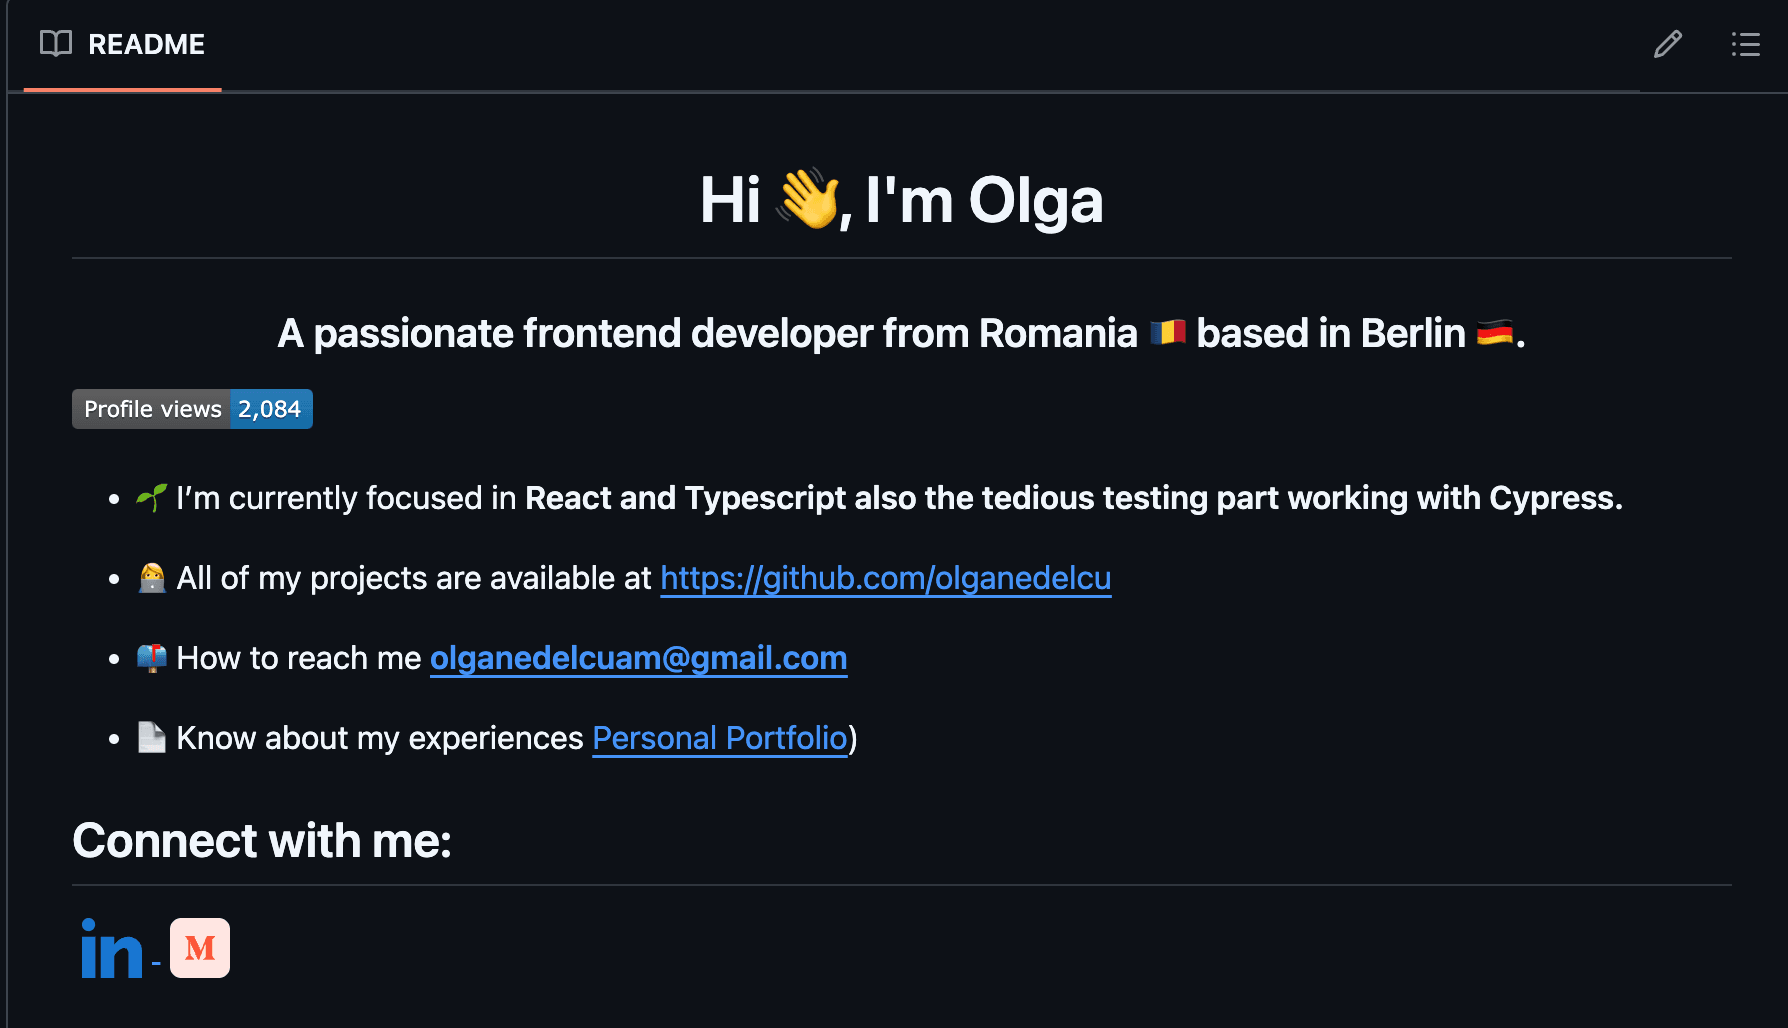This screenshot has height=1028, width=1788.
Task: Click the olganedelcuam@gmail.com email link
Action: point(638,658)
